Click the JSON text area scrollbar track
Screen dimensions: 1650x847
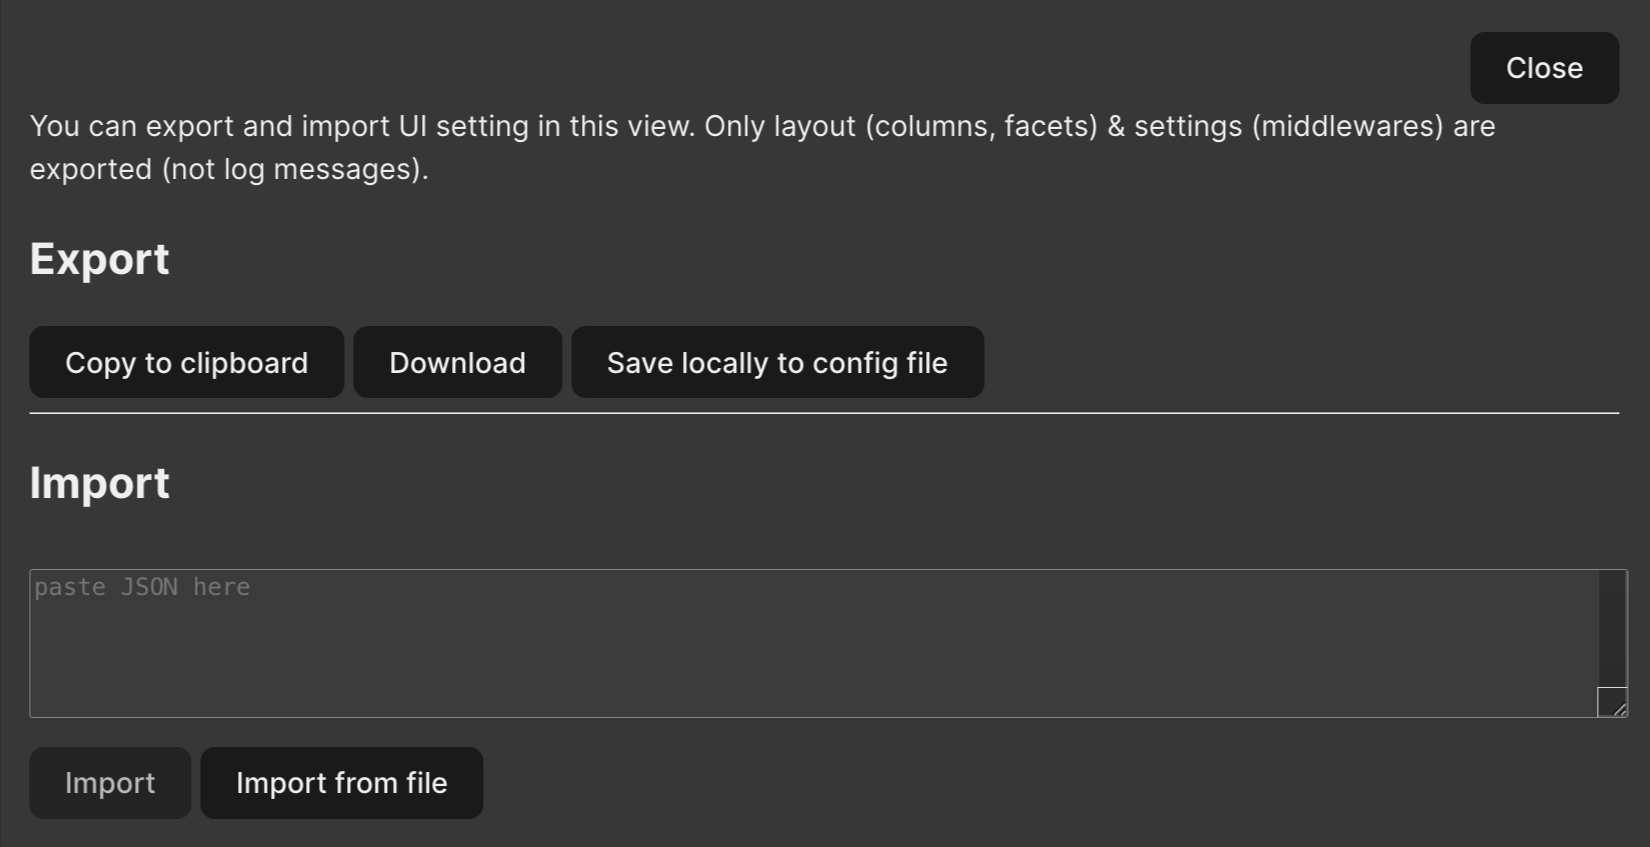pos(1612,628)
